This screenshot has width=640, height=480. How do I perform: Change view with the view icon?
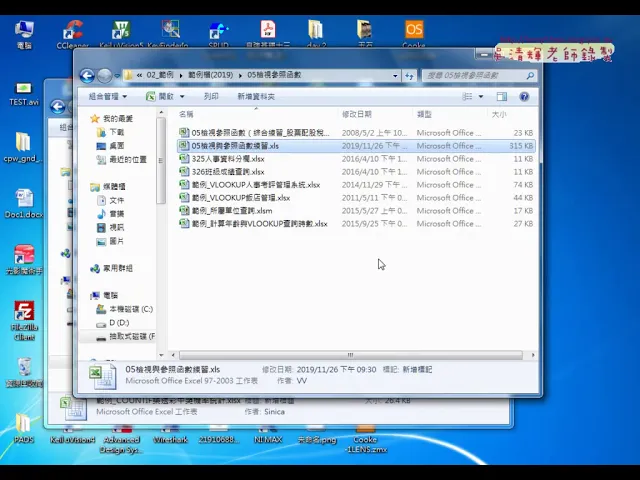pyautogui.click(x=467, y=97)
